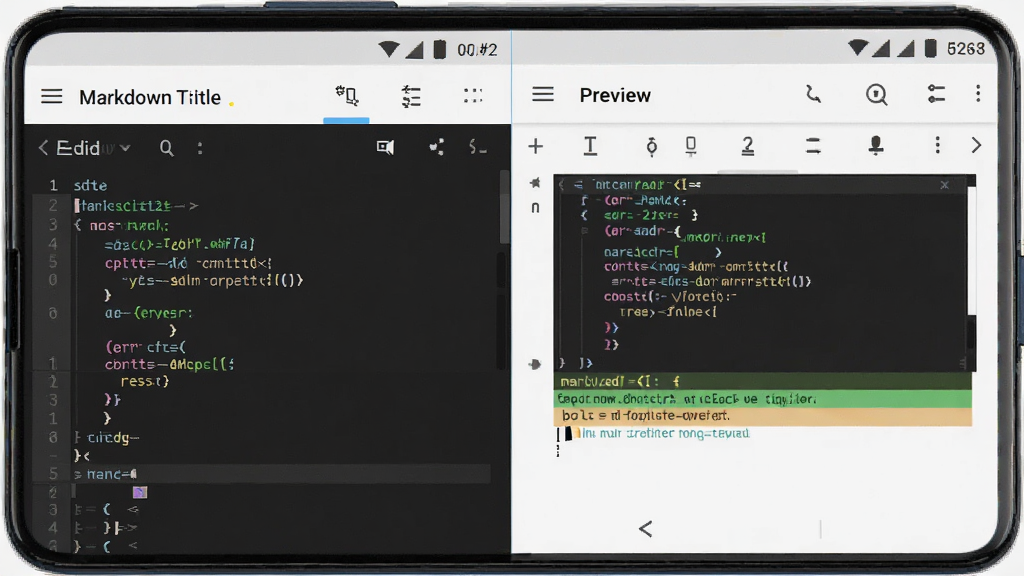Click the phone icon in Preview header
1024x576 pixels.
[813, 95]
